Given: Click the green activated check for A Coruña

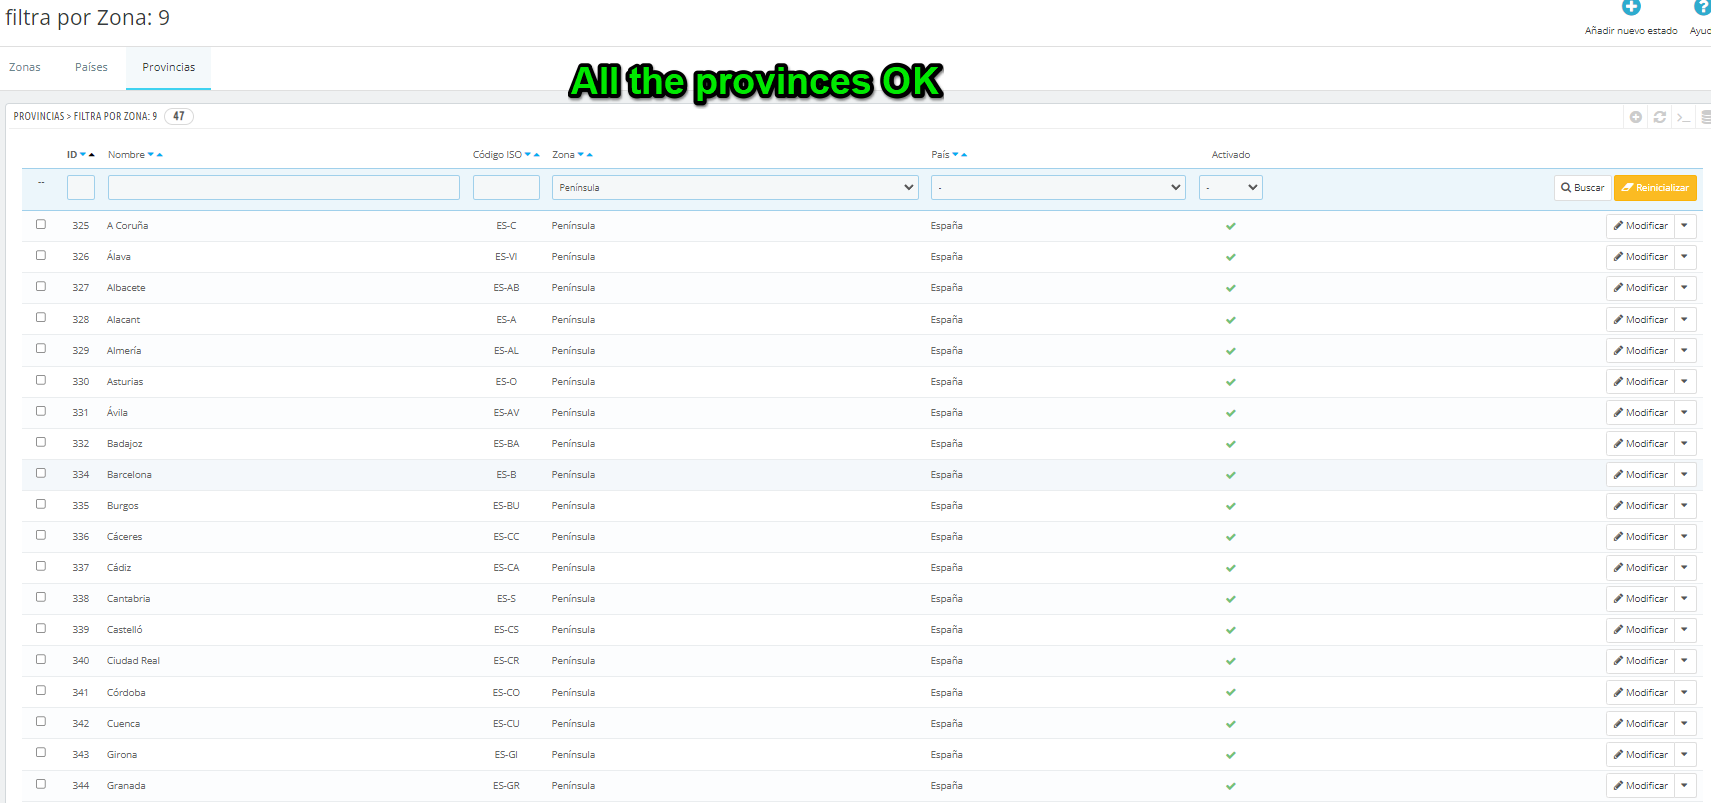Looking at the screenshot, I should pos(1231,226).
